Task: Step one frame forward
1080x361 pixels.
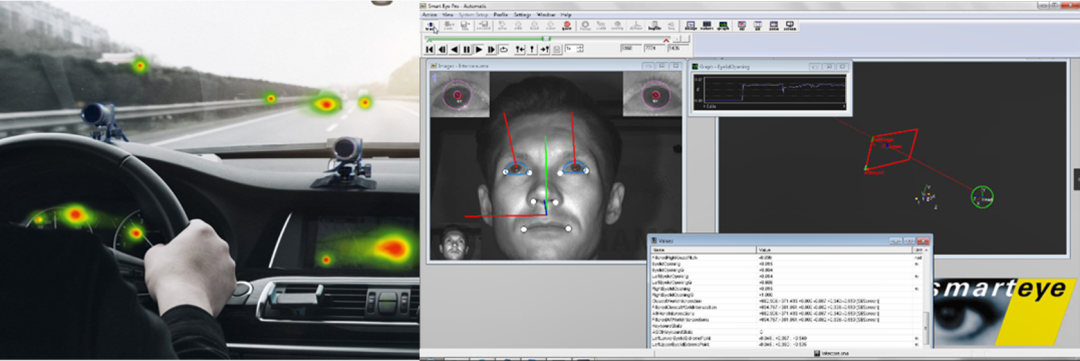Action: (491, 50)
